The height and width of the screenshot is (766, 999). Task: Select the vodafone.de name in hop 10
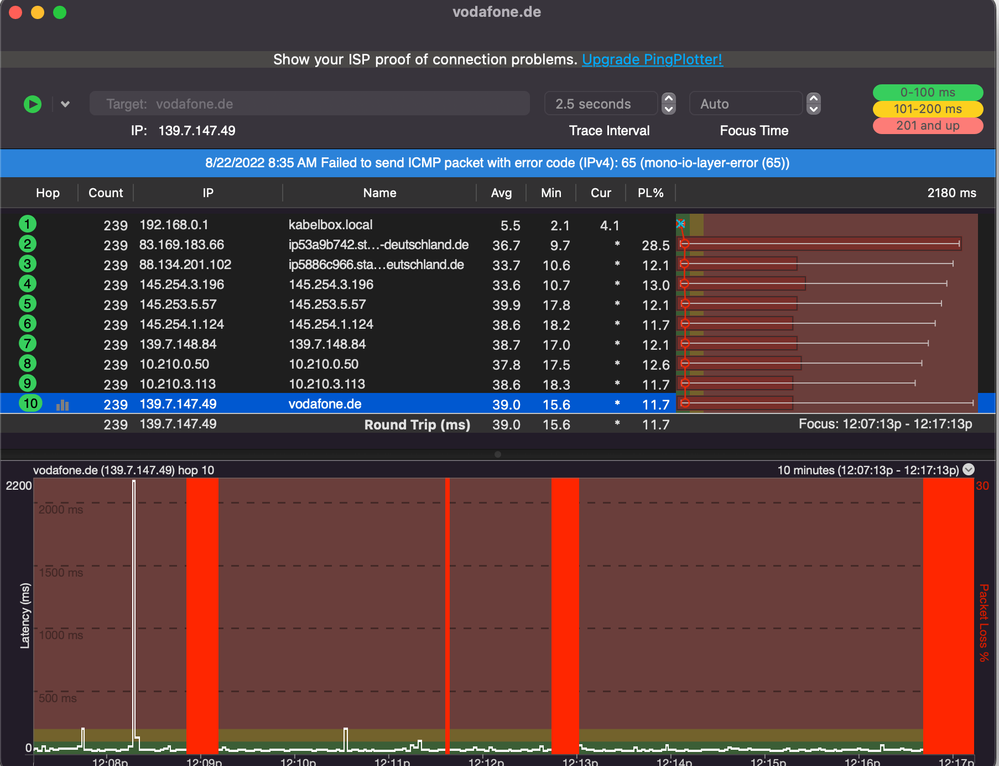(325, 404)
